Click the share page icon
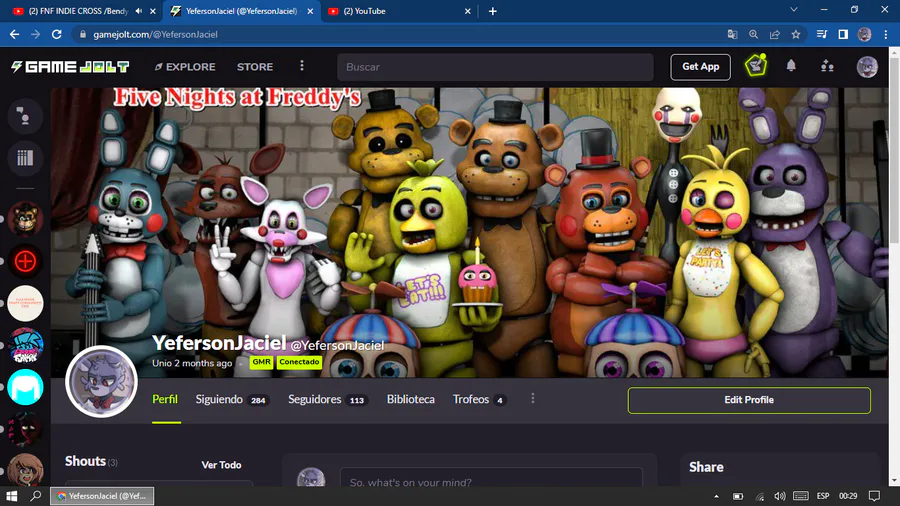Image resolution: width=900 pixels, height=506 pixels. pyautogui.click(x=775, y=34)
